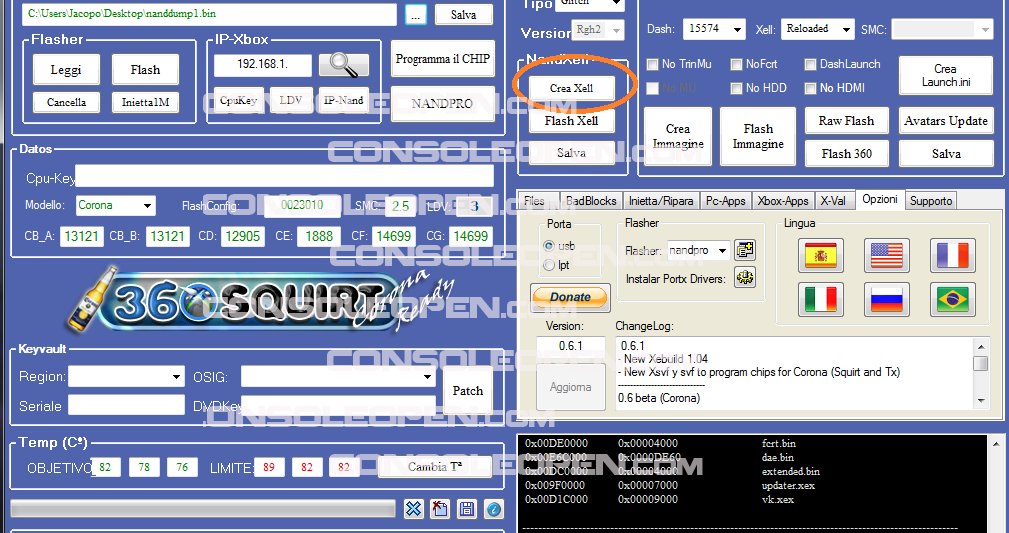Select the Russian flag language

click(887, 299)
